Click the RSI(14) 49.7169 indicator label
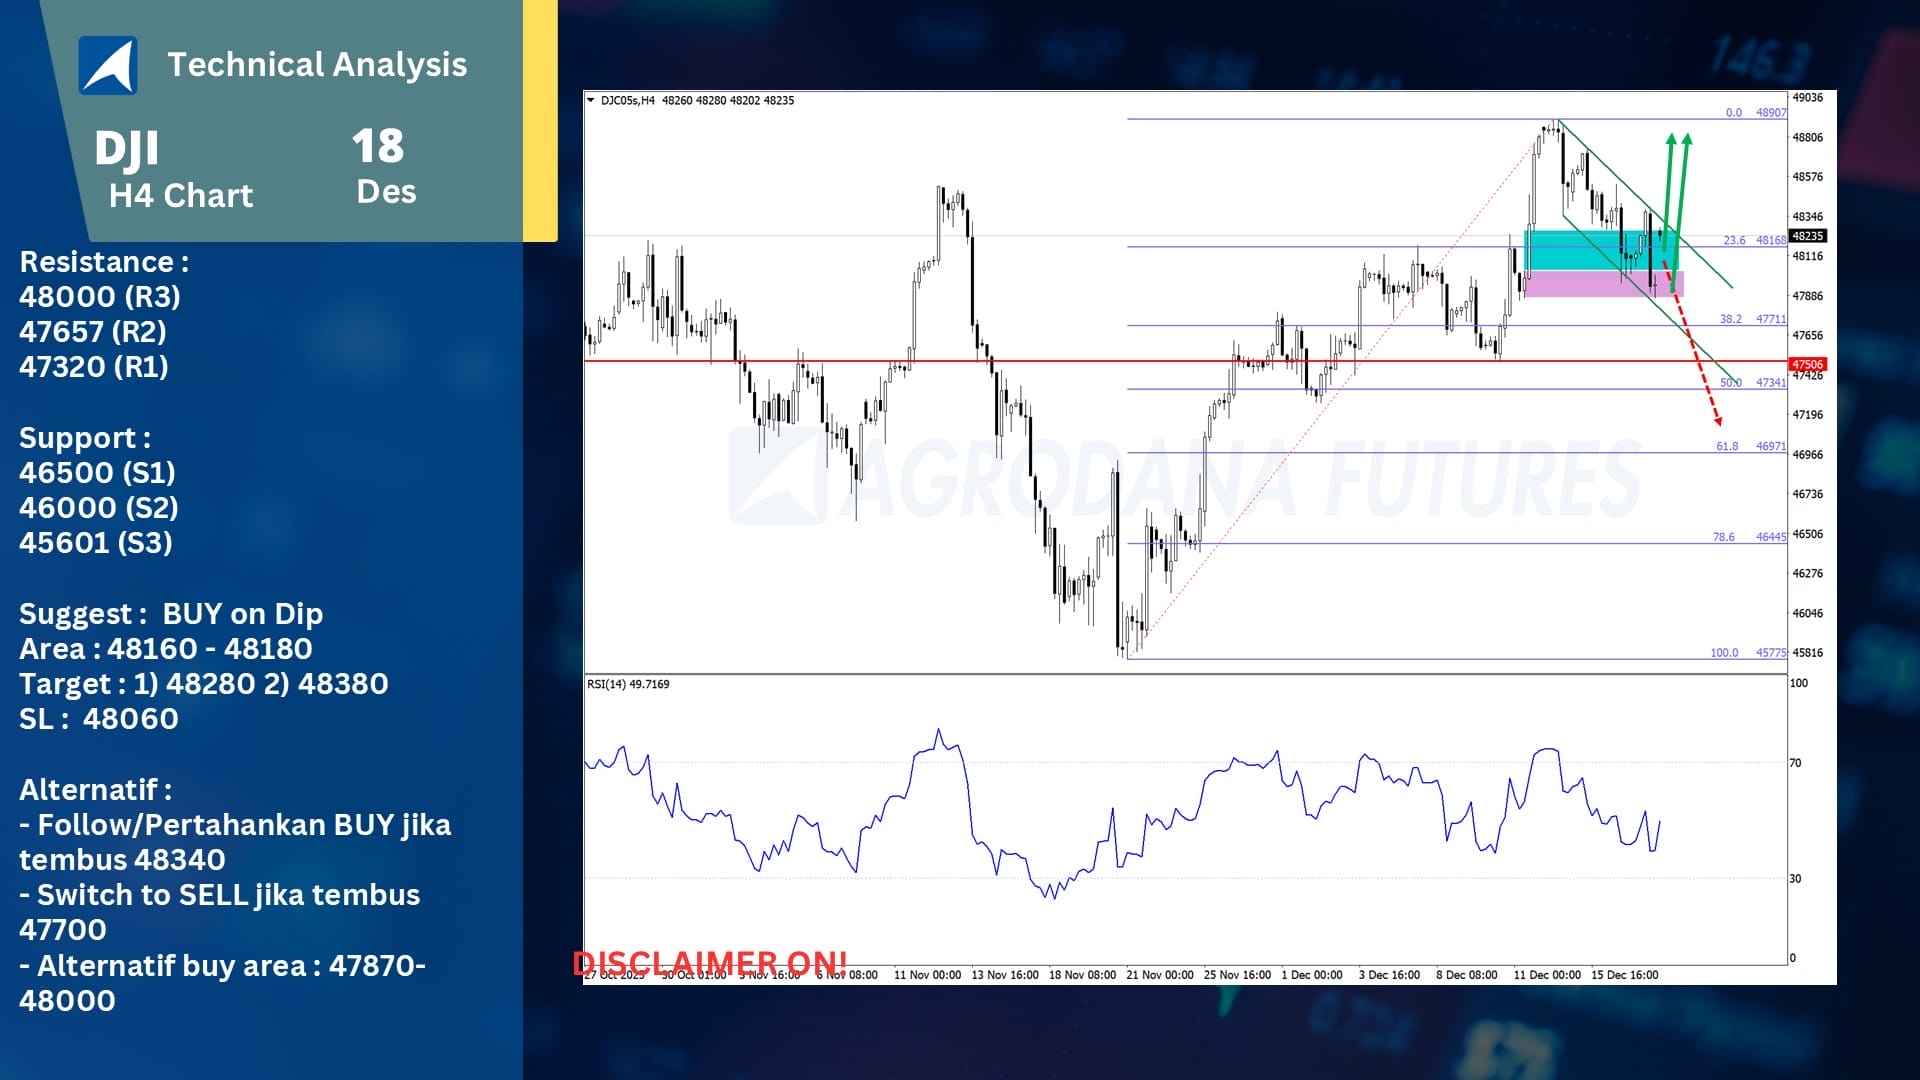The height and width of the screenshot is (1080, 1920). (x=628, y=684)
